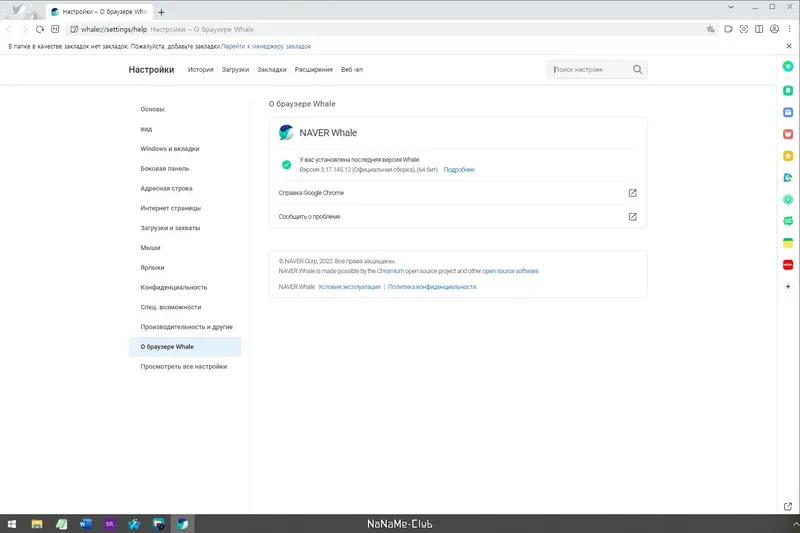800x533 pixels.
Task: Click the open source software link
Action: (x=510, y=271)
